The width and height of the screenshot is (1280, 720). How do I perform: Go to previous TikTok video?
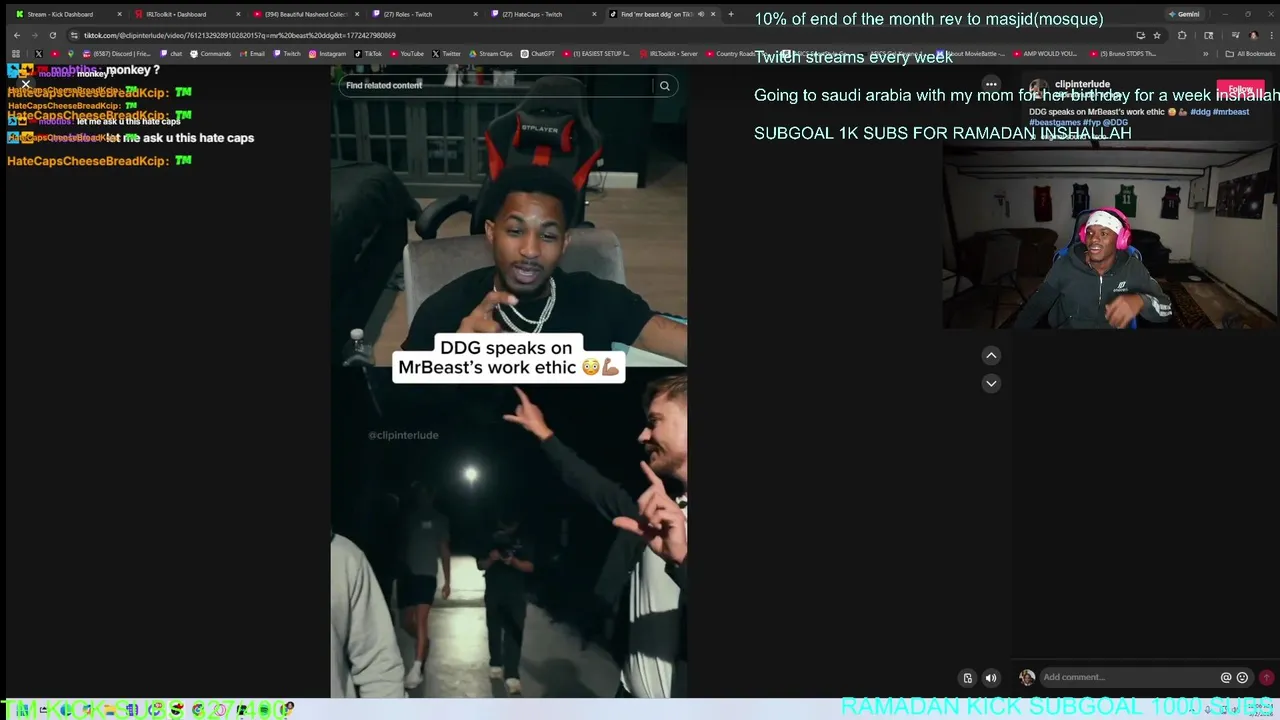pos(991,355)
